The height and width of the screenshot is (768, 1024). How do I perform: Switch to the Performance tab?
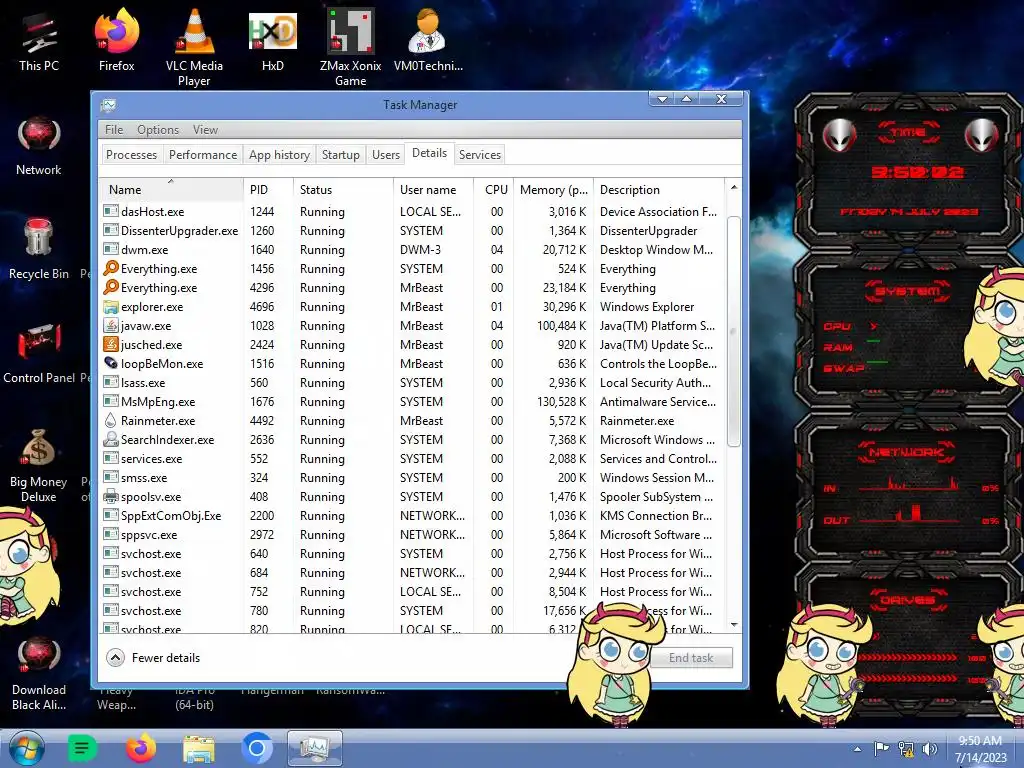point(203,155)
